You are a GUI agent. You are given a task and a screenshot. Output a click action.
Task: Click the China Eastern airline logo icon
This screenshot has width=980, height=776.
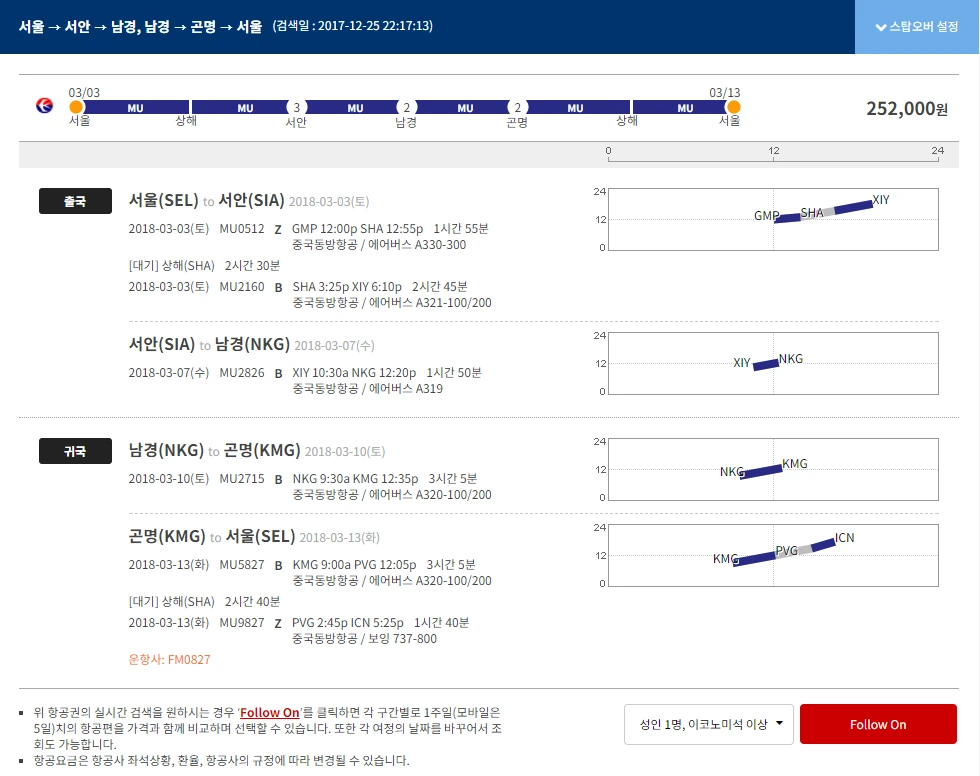click(42, 105)
